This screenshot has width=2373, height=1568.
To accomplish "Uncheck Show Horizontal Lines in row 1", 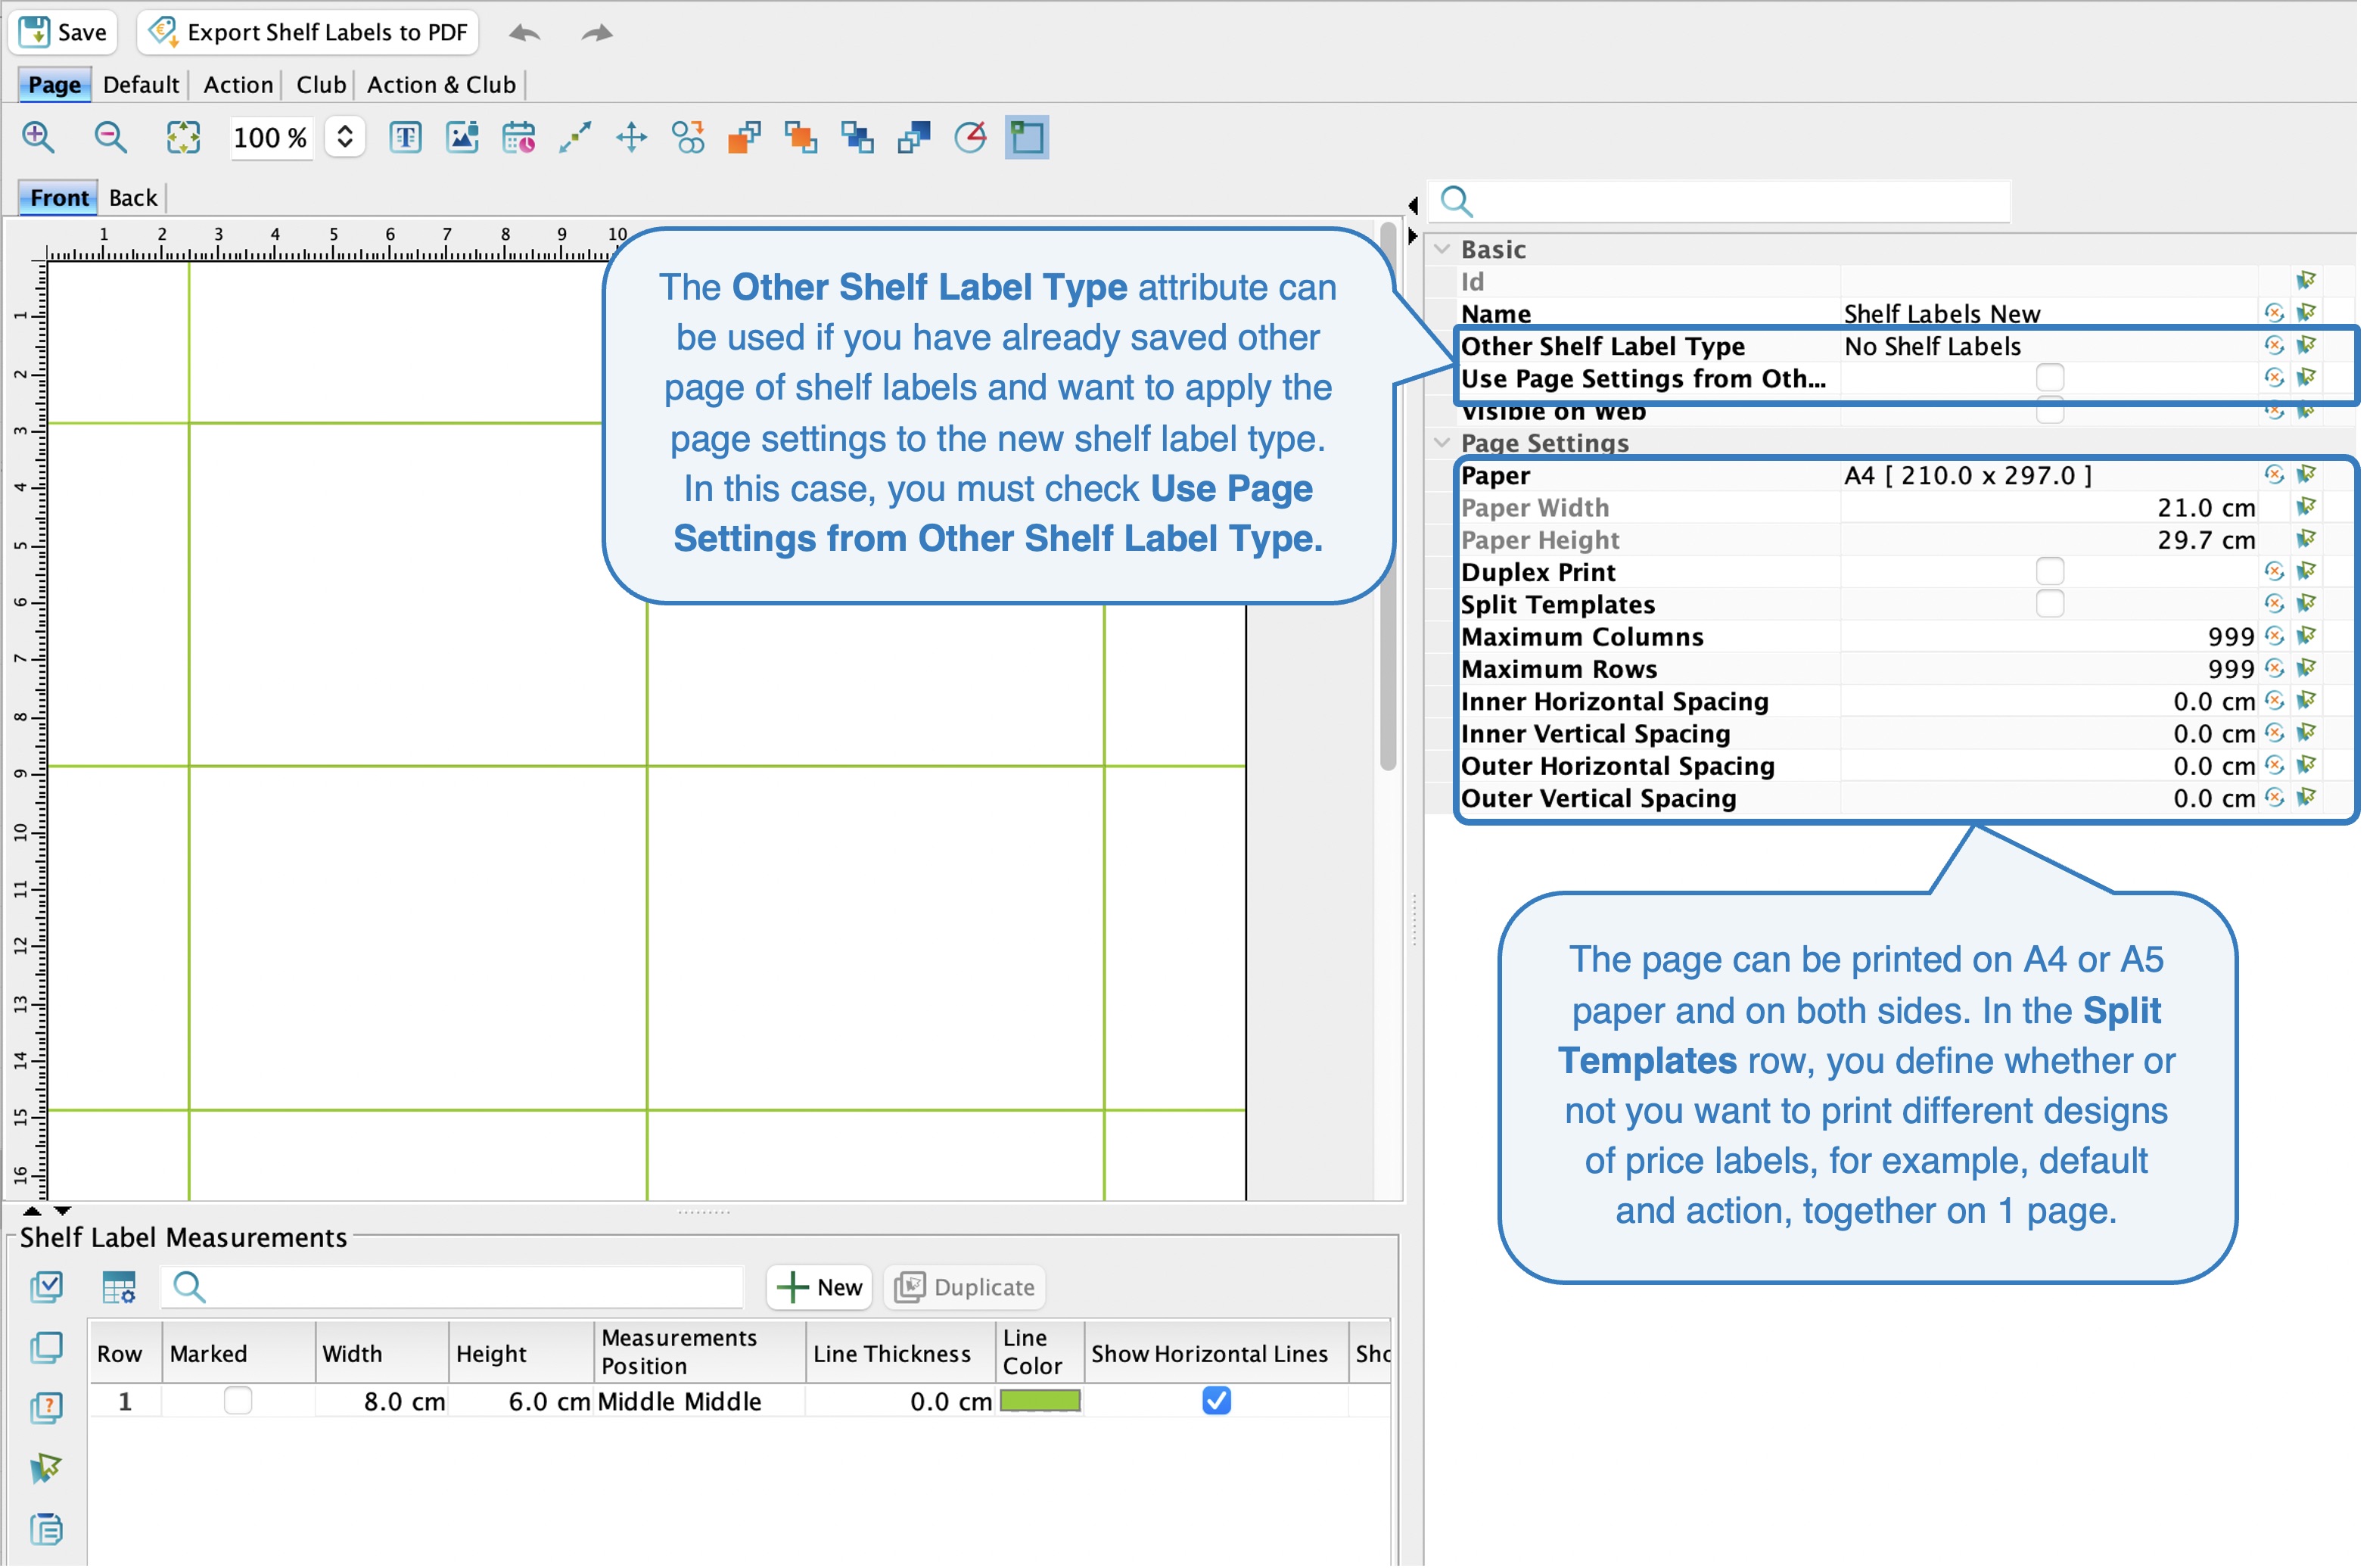I will click(1217, 1401).
